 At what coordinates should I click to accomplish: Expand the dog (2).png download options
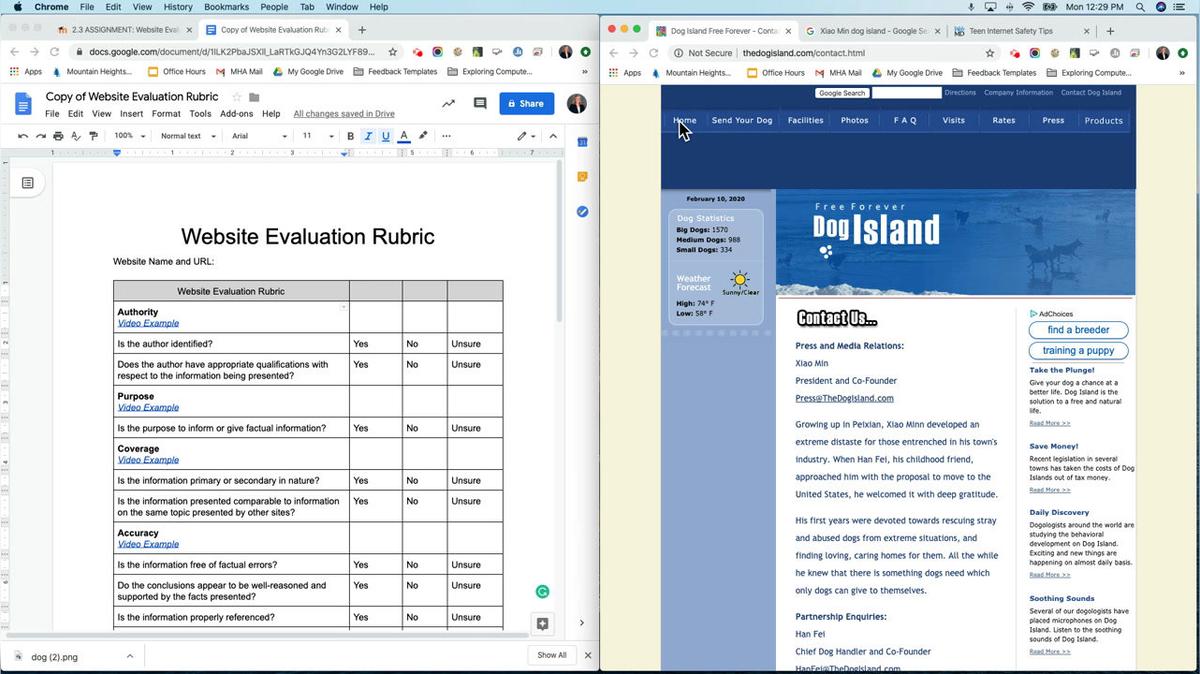click(130, 656)
